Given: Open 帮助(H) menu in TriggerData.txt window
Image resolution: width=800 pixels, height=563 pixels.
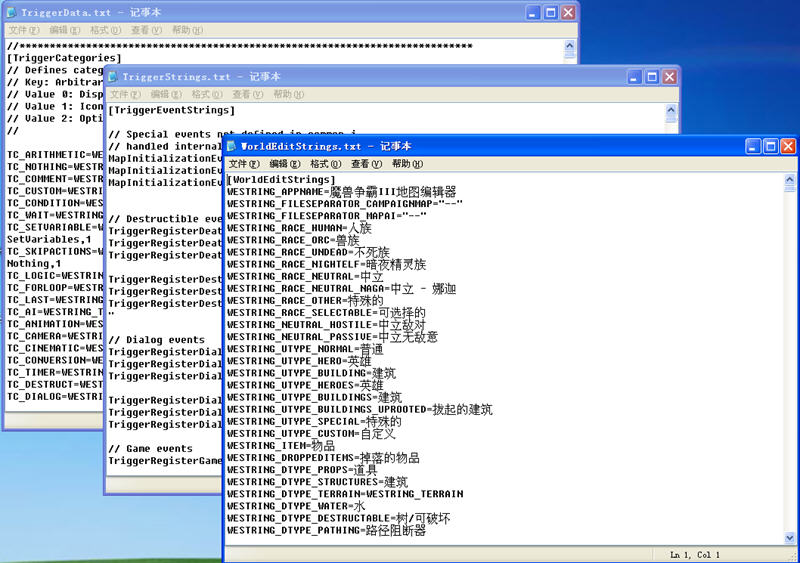Looking at the screenshot, I should [x=187, y=30].
